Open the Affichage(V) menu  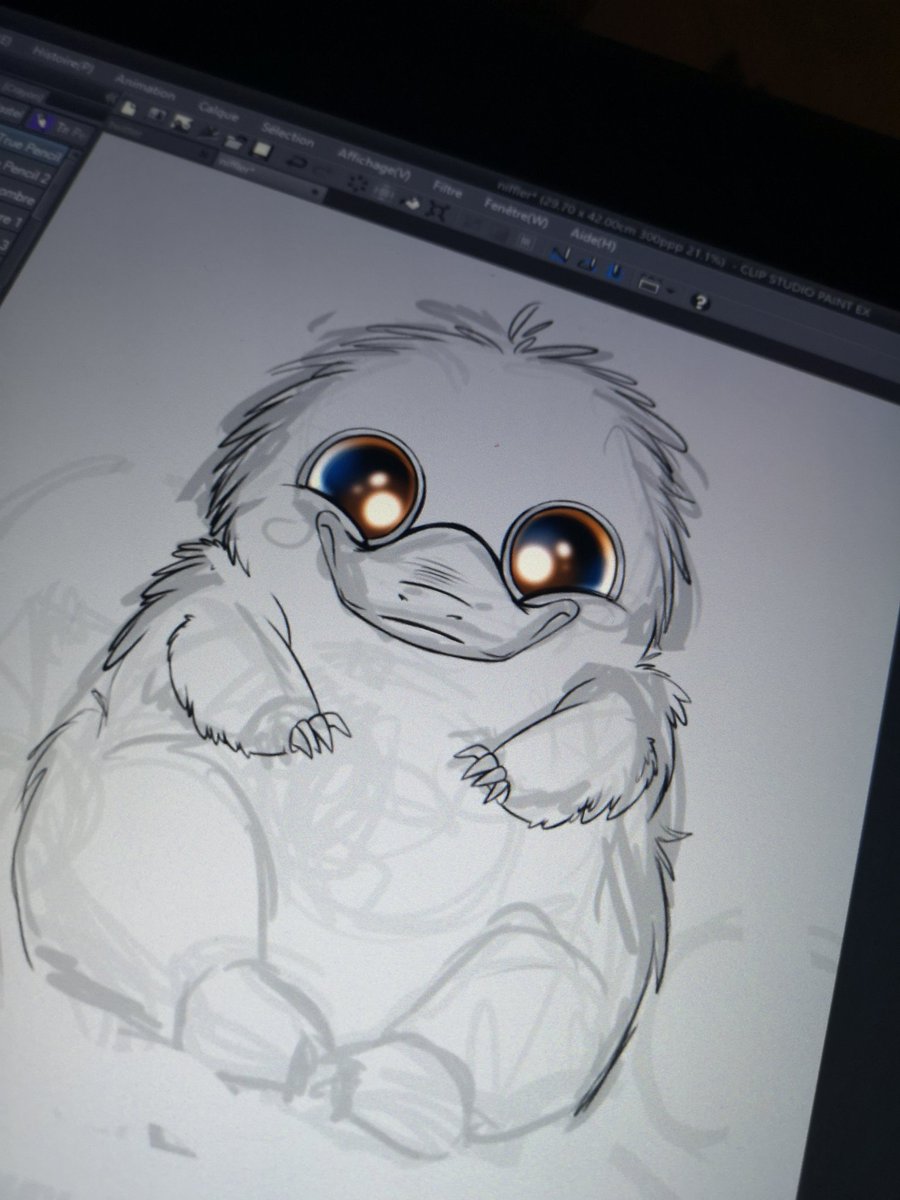375,165
